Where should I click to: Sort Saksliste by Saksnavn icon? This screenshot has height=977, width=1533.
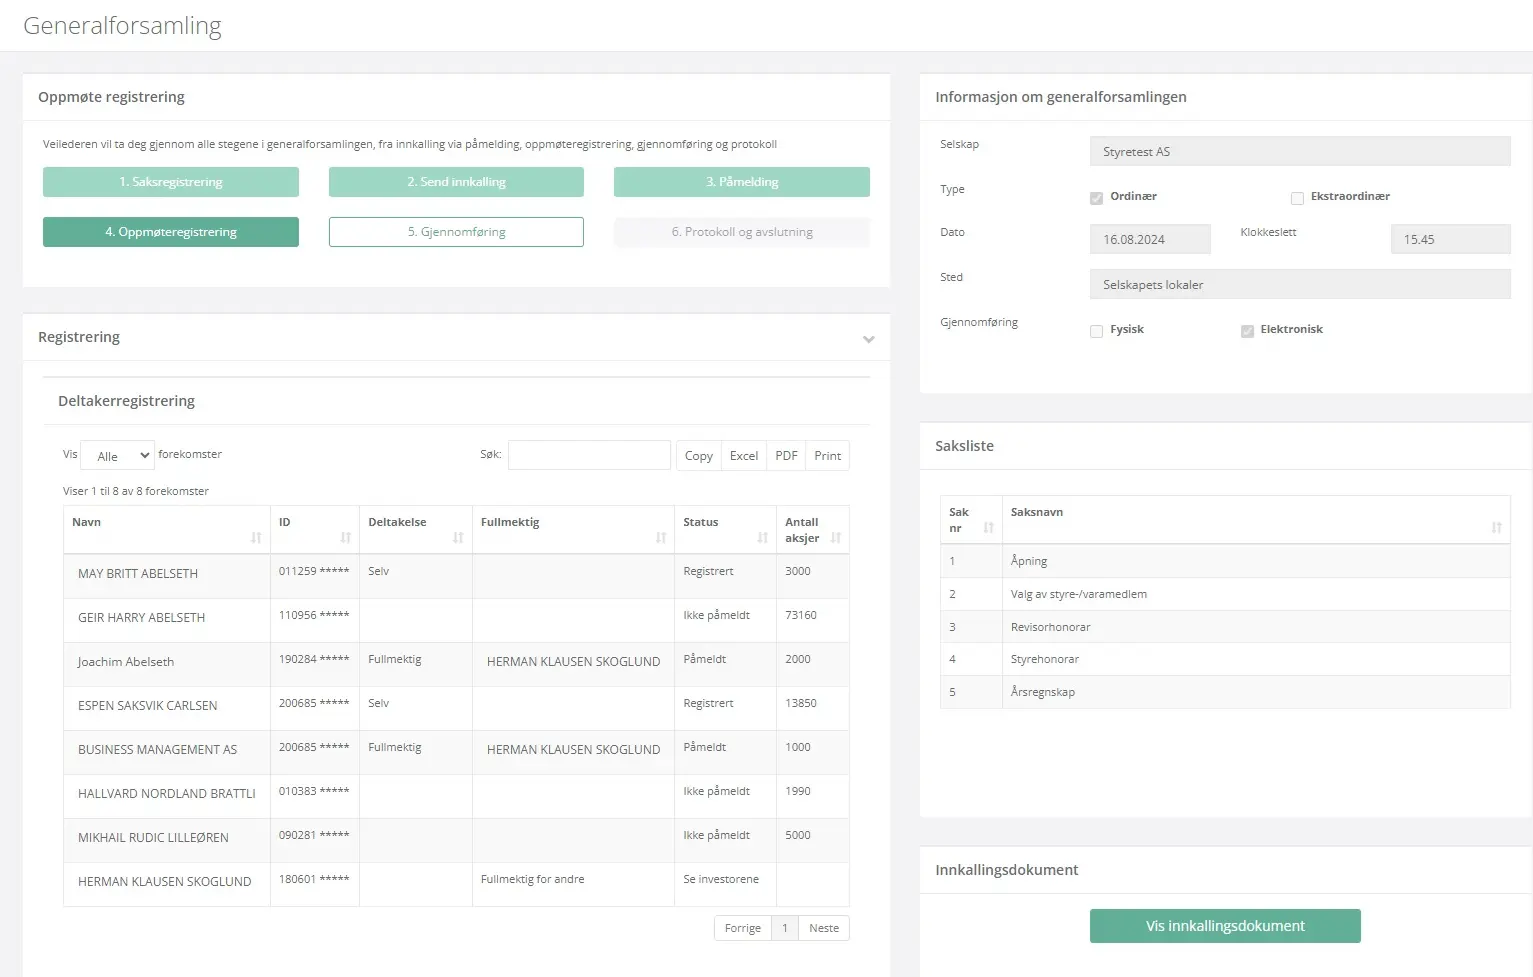point(1496,528)
